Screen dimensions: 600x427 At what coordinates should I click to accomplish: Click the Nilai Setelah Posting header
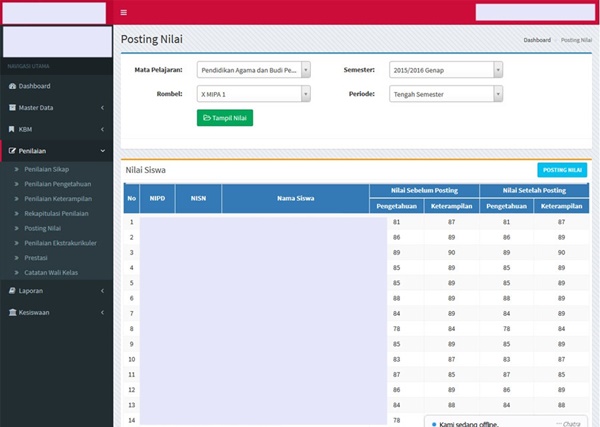pos(534,191)
